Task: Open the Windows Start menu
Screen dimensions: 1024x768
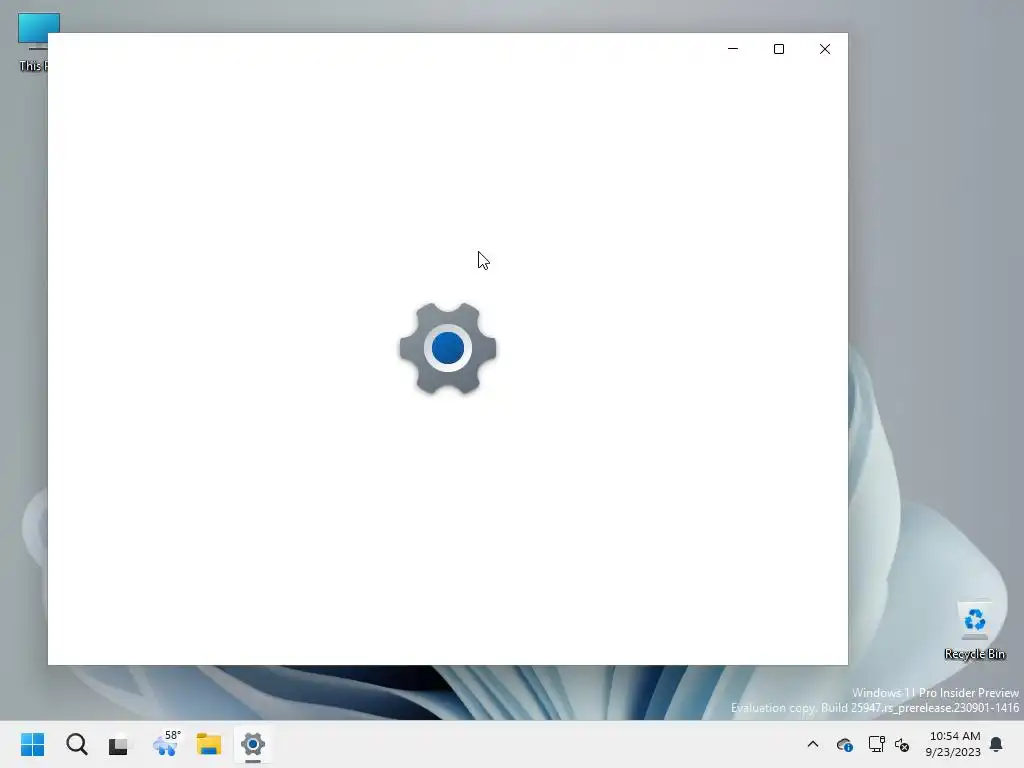Action: (x=33, y=744)
